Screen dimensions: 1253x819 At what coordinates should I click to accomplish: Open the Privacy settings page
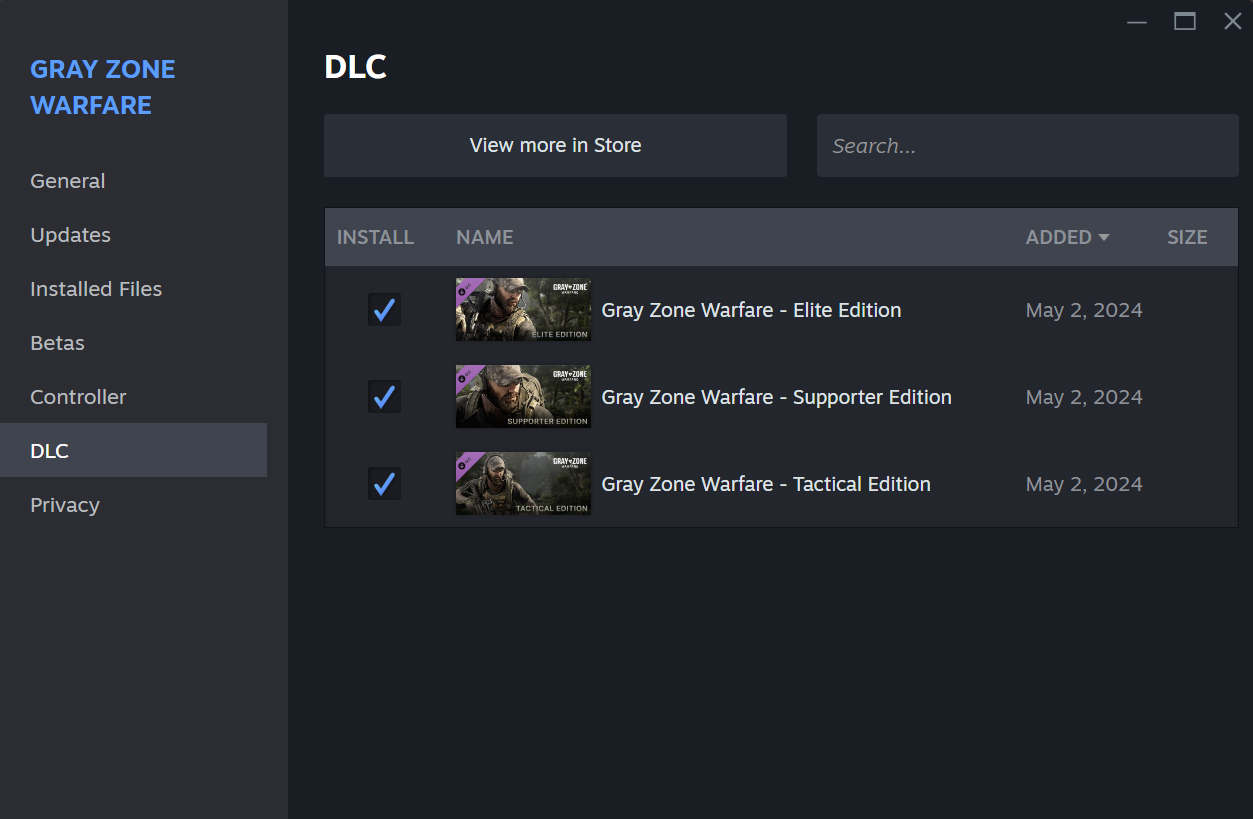coord(65,505)
